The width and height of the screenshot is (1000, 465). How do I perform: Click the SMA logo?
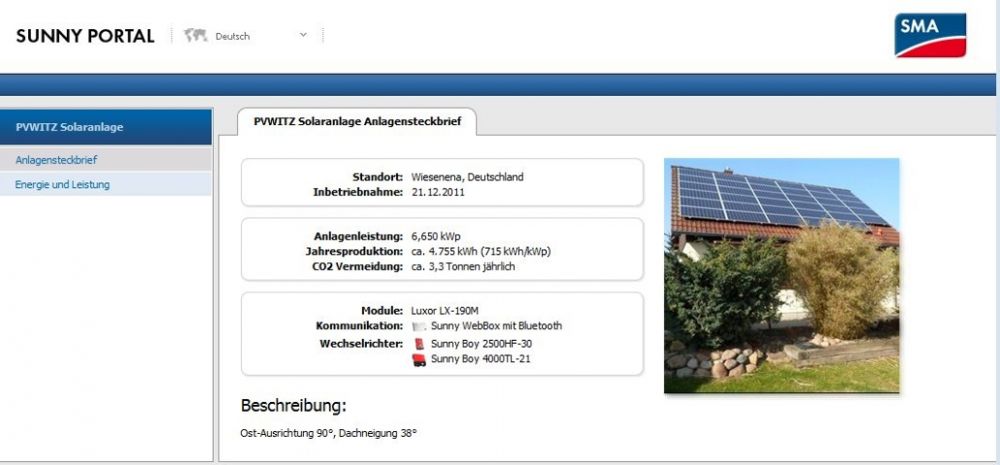pyautogui.click(x=930, y=35)
